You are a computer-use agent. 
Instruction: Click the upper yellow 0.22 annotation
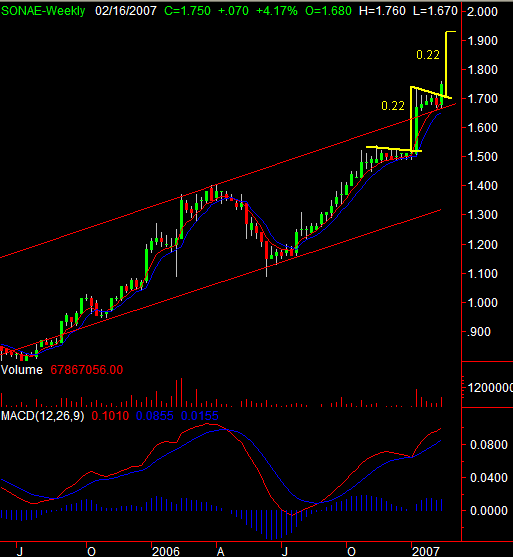(x=428, y=55)
